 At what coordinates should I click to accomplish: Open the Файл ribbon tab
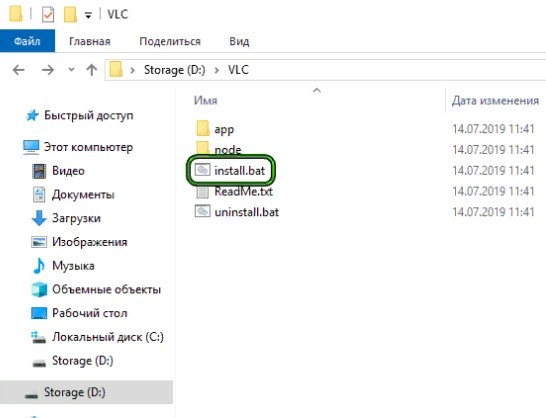point(27,41)
